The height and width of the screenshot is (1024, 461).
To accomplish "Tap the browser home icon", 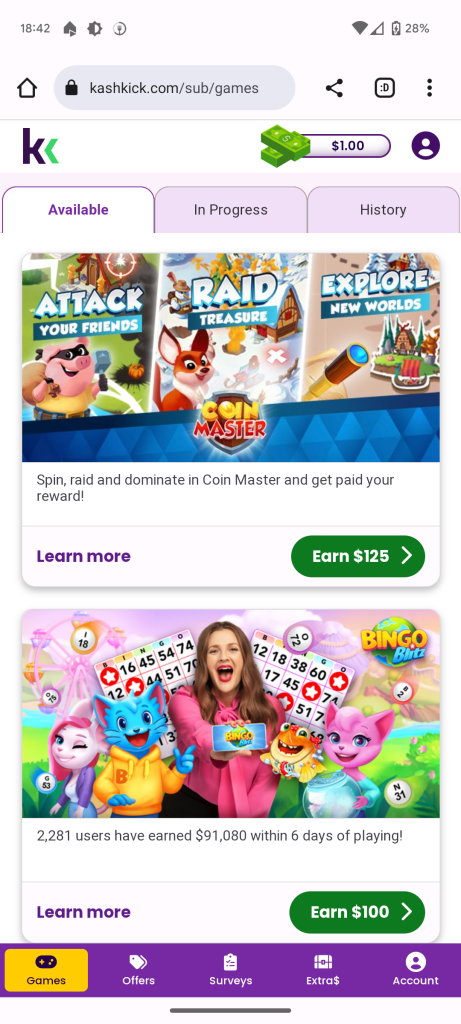I will click(x=27, y=88).
